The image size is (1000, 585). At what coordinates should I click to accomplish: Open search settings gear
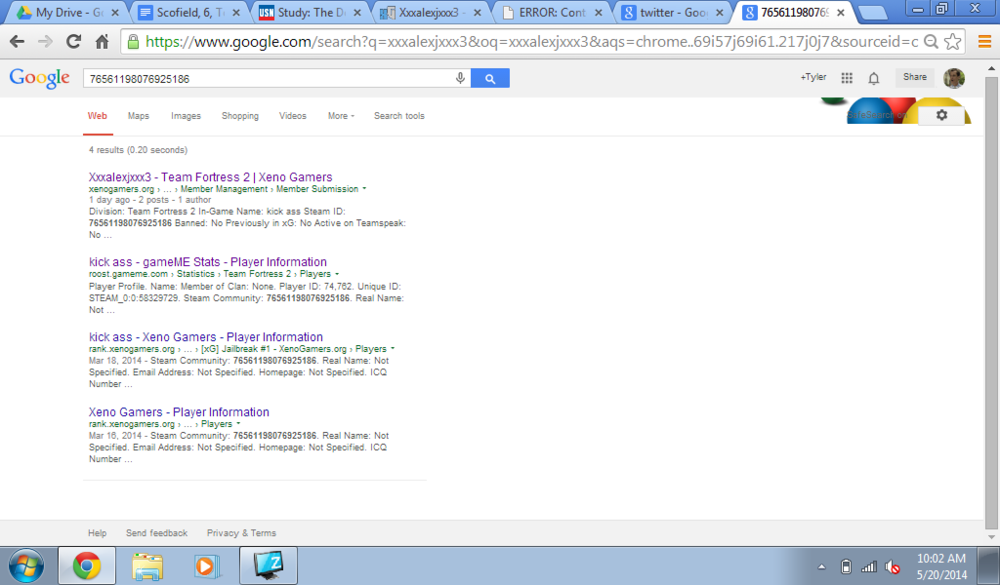(941, 115)
